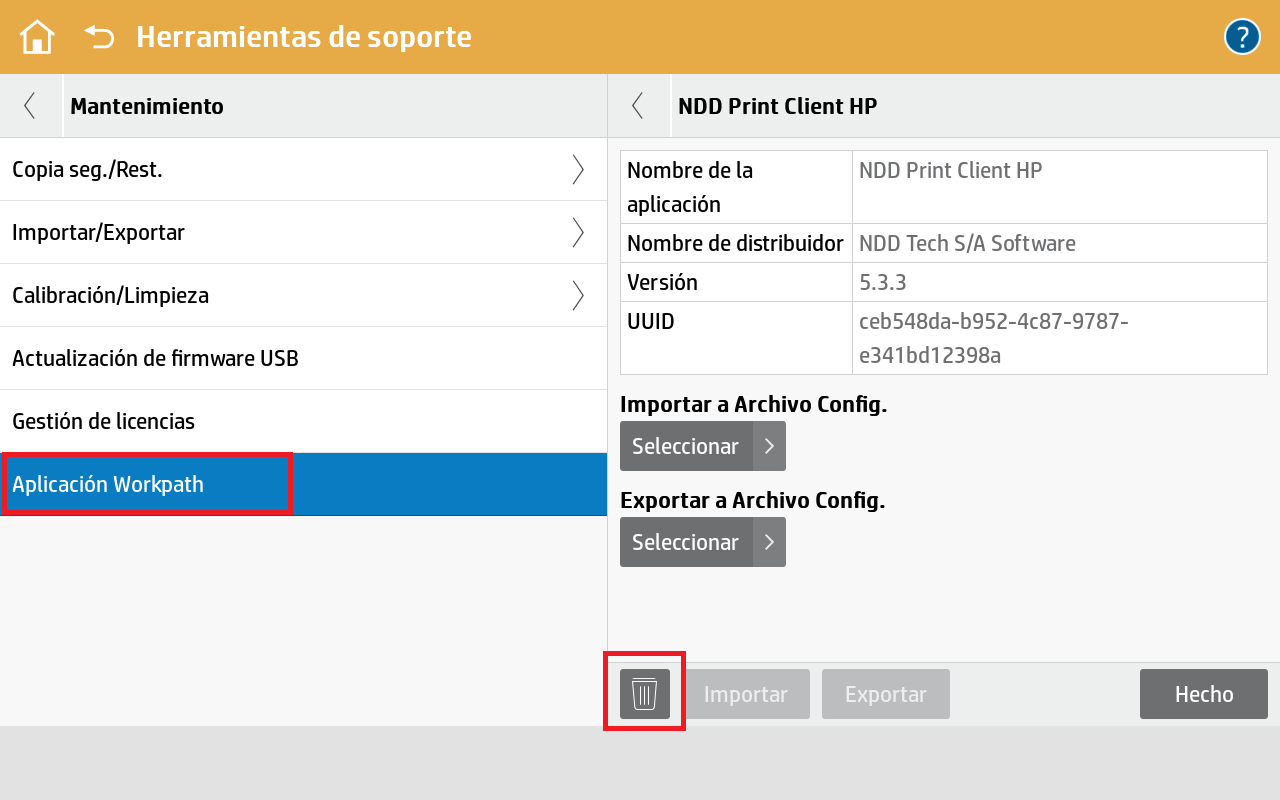Tap the Hecho button

(1204, 694)
